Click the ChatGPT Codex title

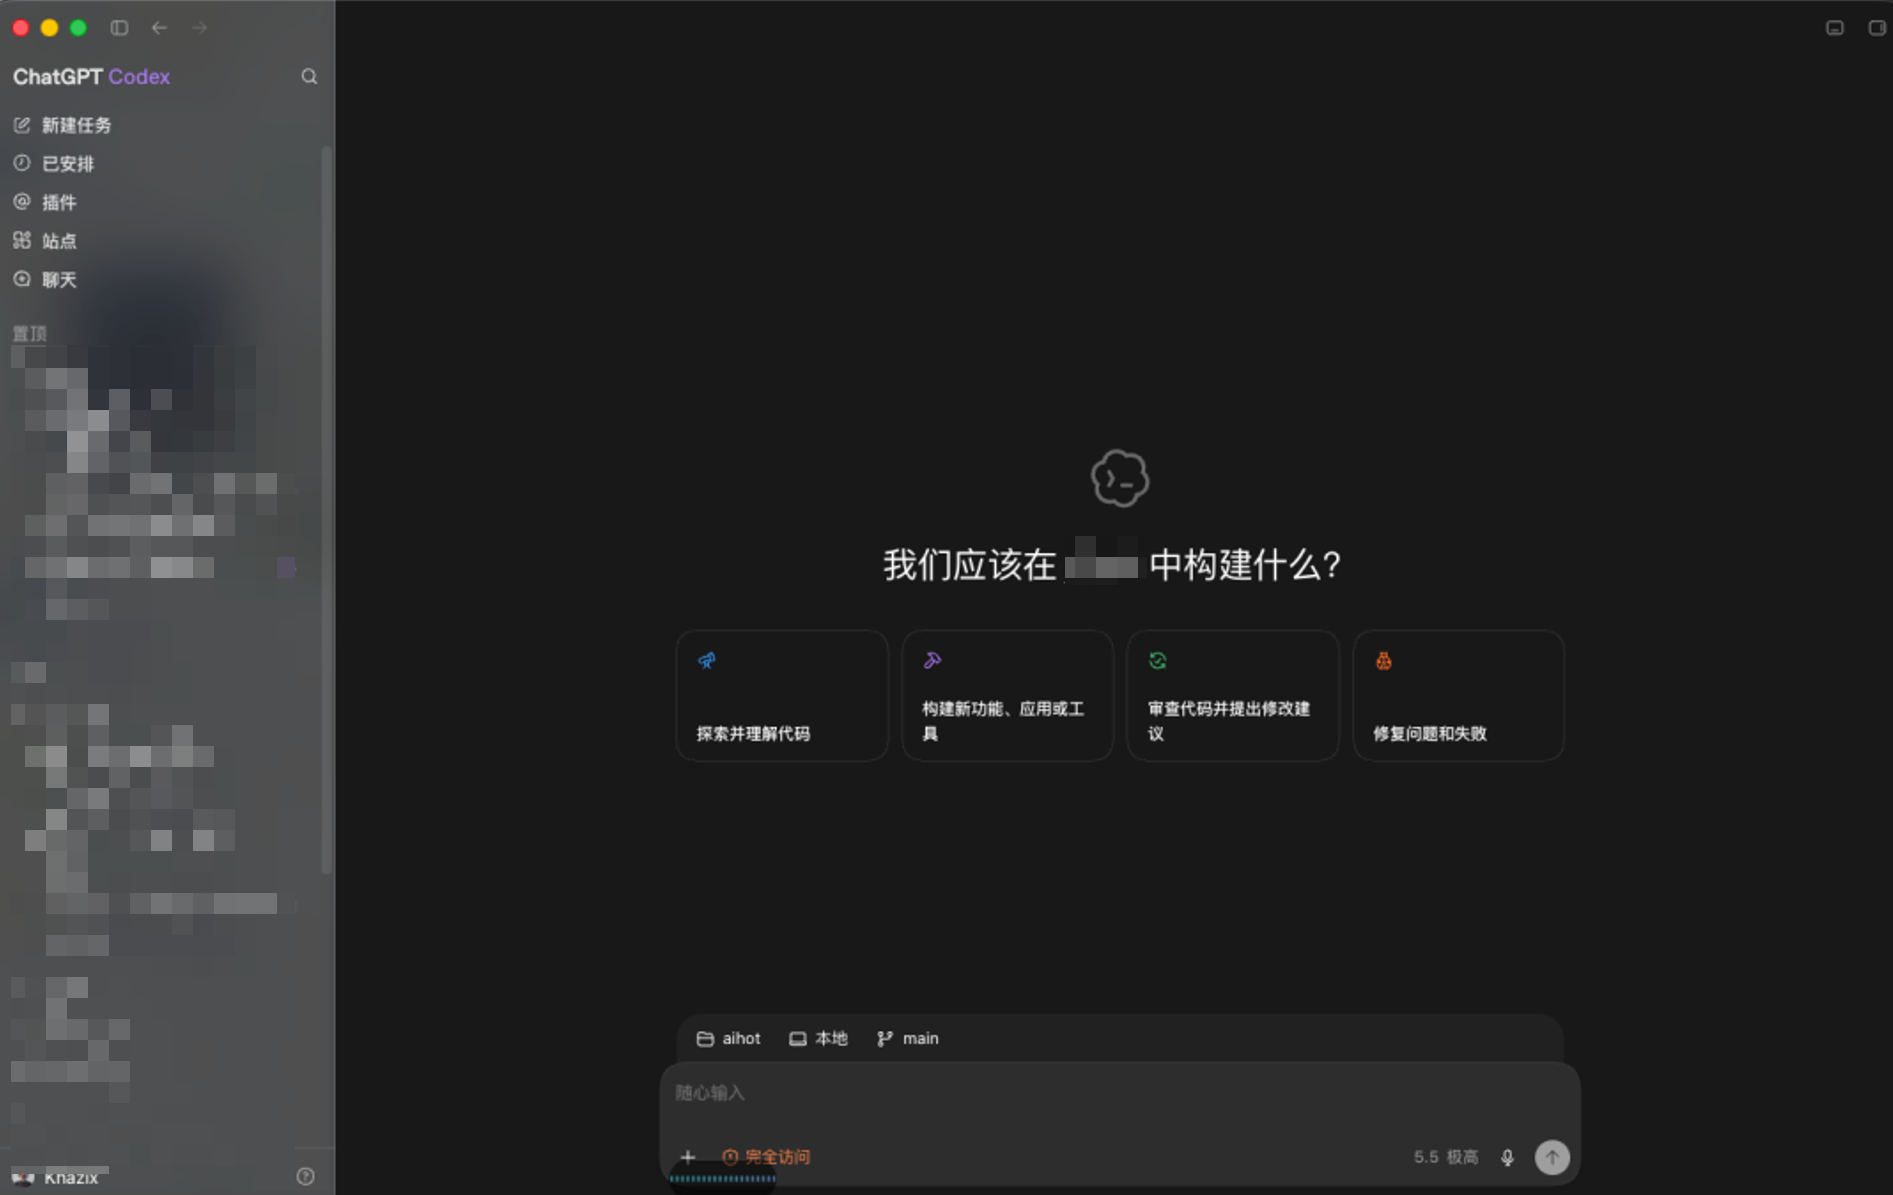click(91, 77)
